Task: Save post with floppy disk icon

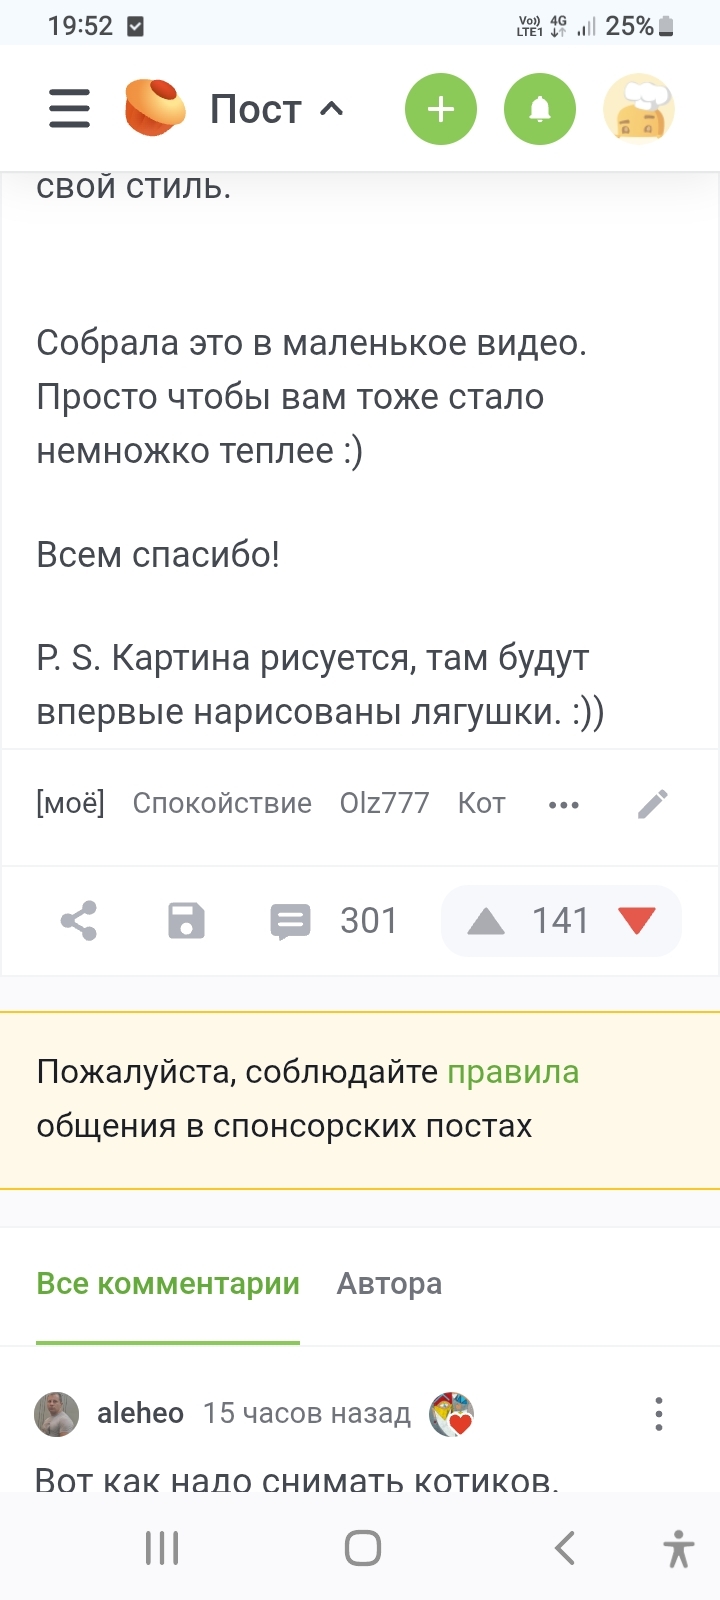Action: 186,921
